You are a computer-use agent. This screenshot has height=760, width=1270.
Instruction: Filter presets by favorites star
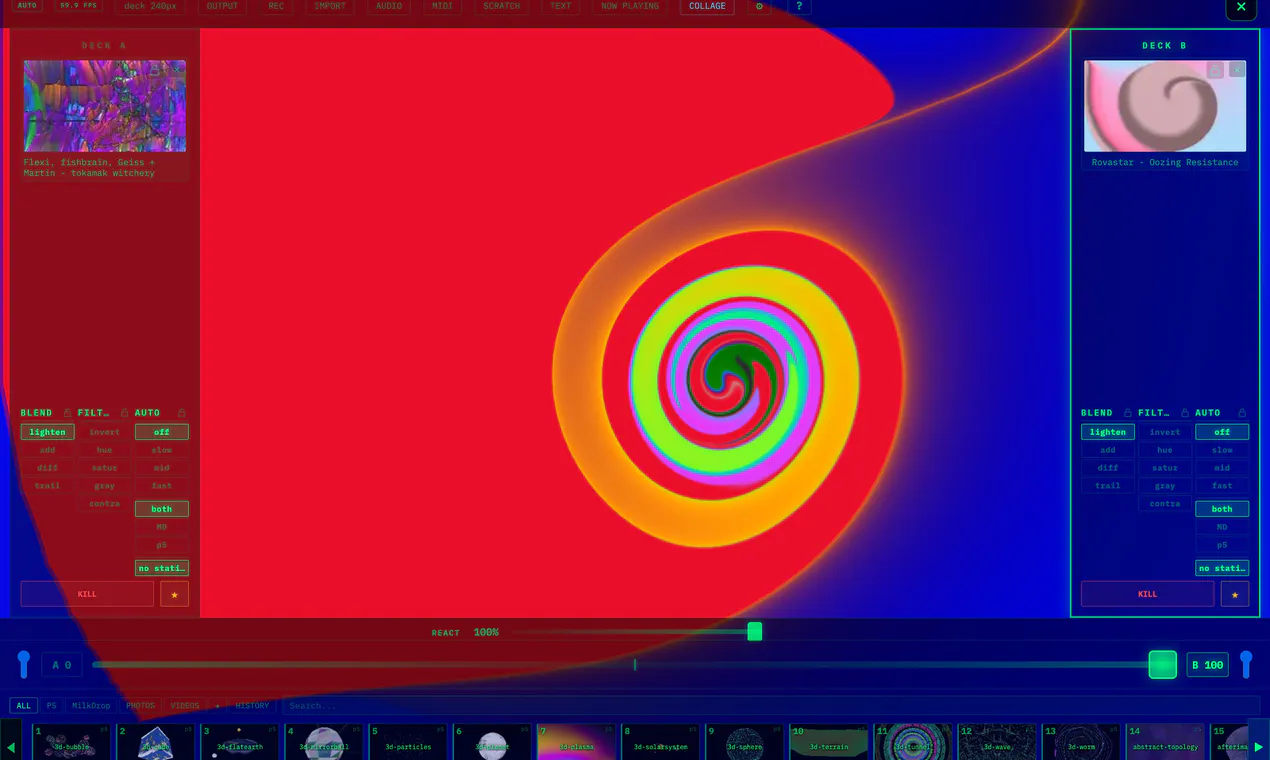pos(217,706)
